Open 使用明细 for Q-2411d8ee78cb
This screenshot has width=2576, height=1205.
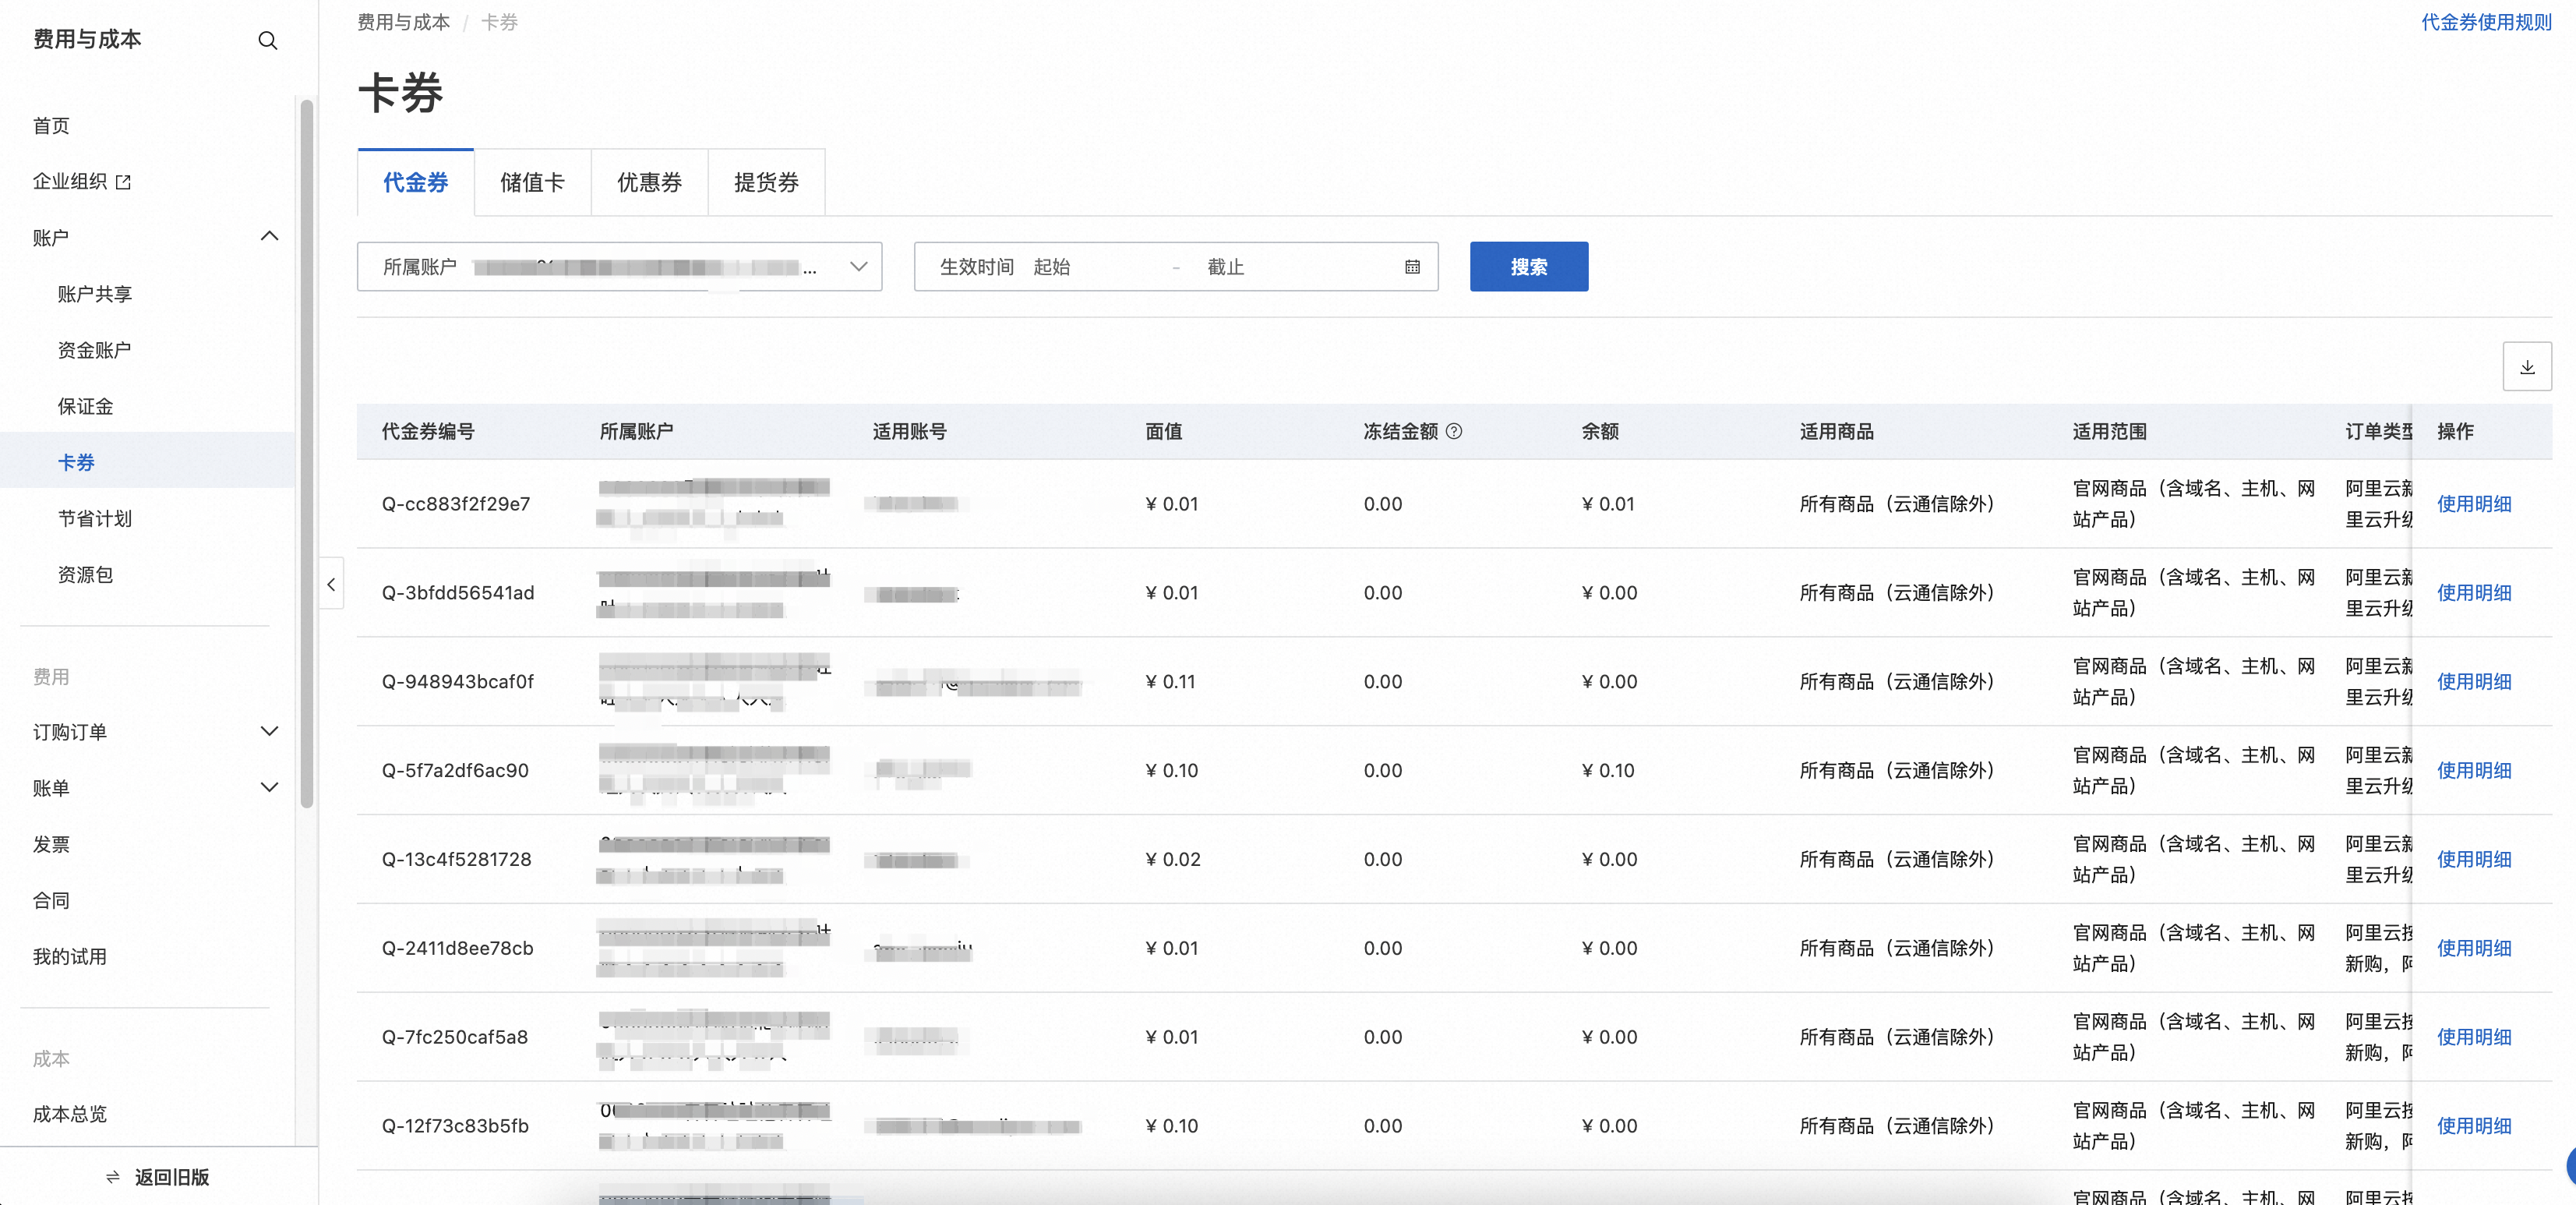click(2474, 948)
